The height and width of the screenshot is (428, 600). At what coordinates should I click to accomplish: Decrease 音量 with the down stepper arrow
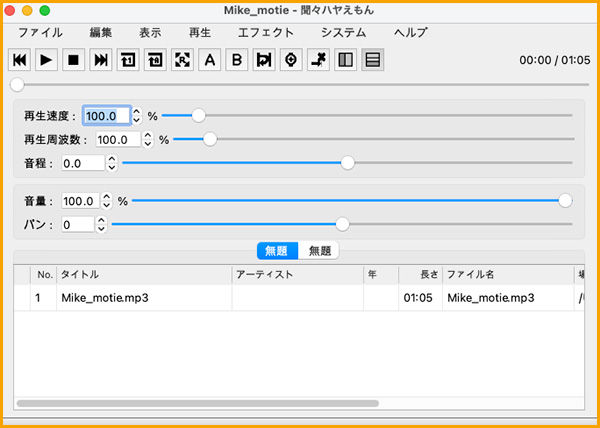click(x=107, y=205)
